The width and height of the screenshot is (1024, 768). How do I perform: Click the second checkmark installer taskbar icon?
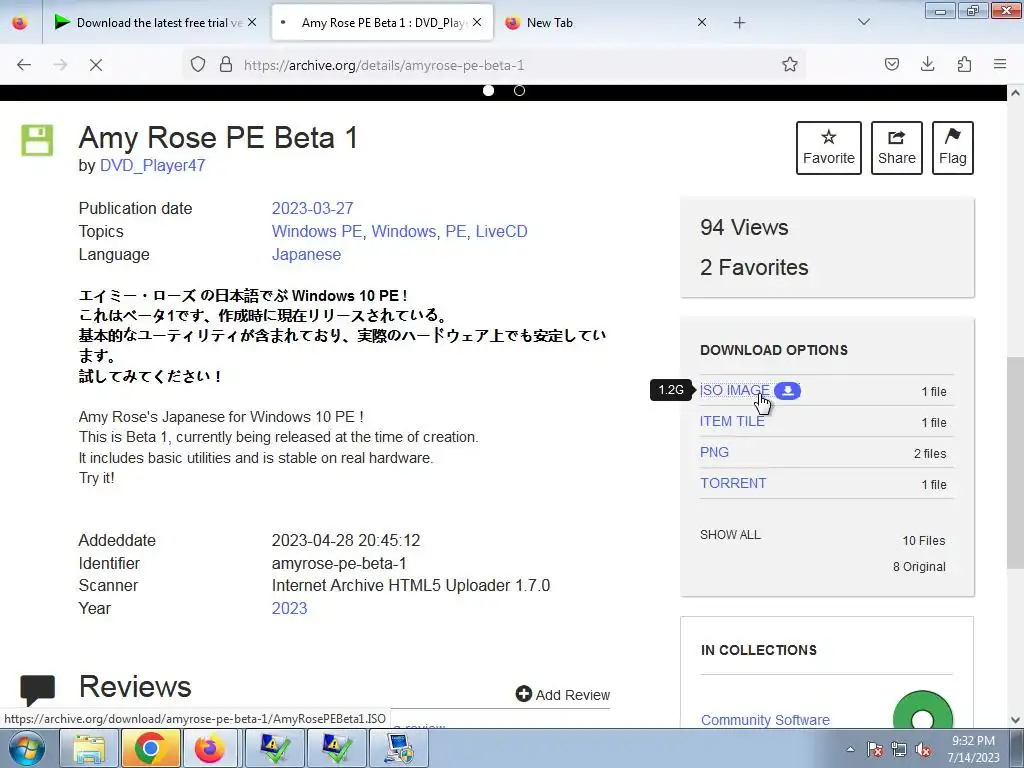pyautogui.click(x=336, y=748)
